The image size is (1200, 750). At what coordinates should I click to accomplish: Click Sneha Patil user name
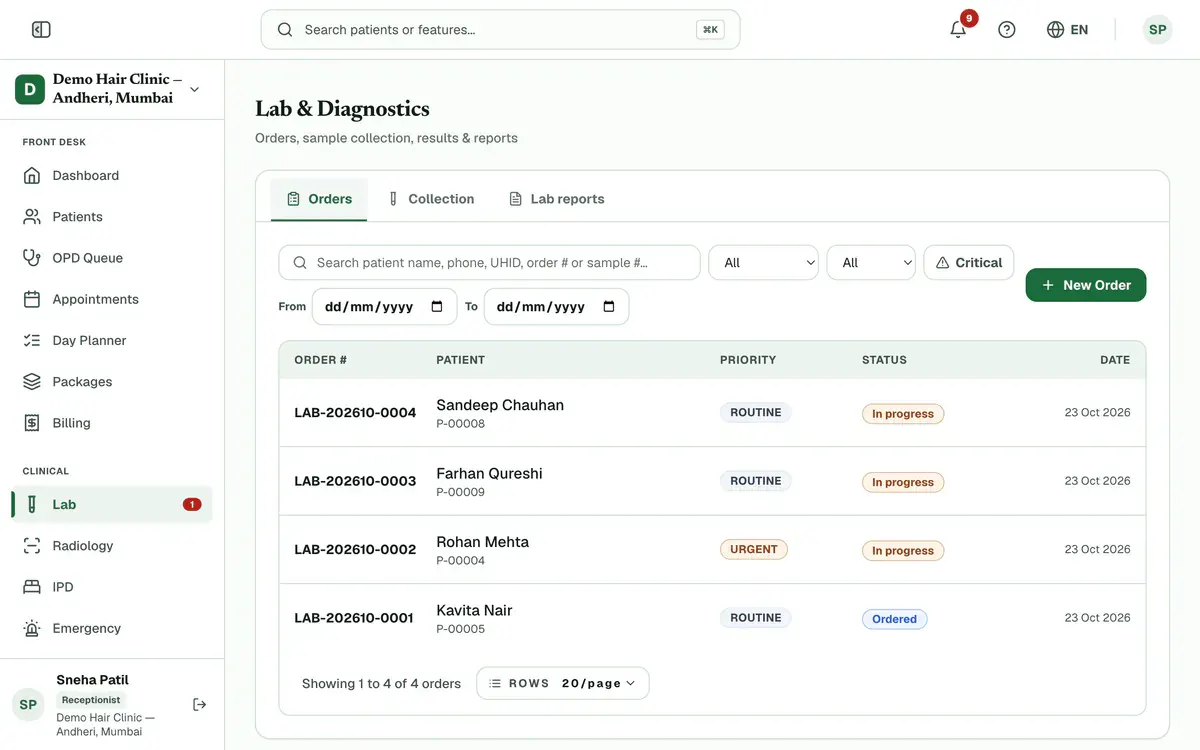[x=92, y=680]
